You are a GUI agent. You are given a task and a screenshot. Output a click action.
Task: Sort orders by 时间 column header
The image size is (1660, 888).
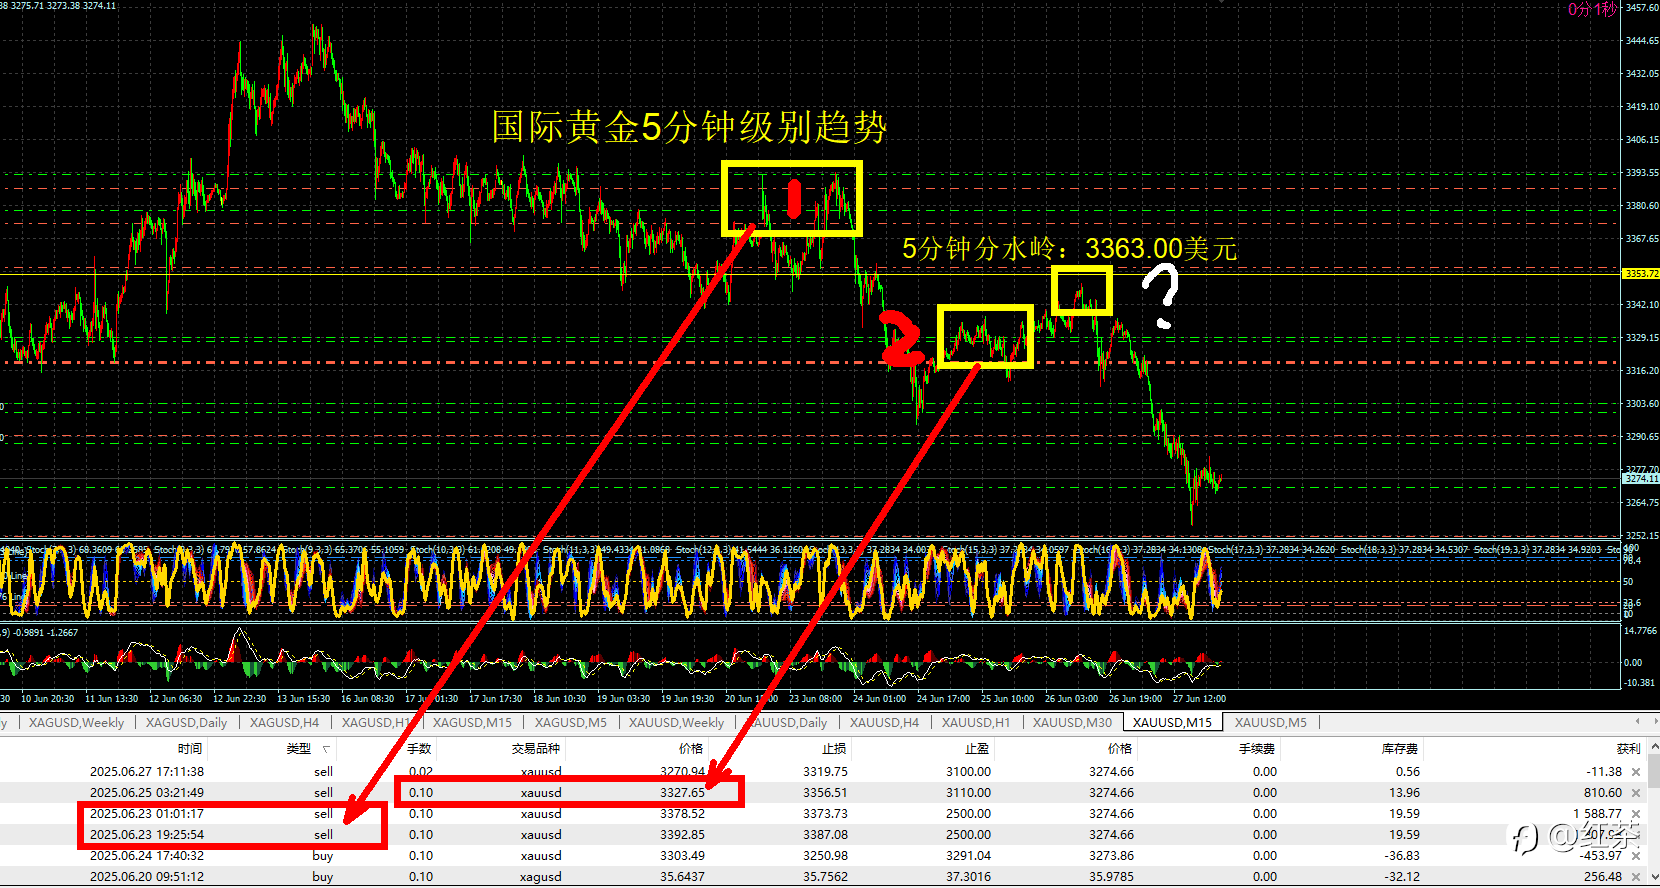(x=190, y=749)
